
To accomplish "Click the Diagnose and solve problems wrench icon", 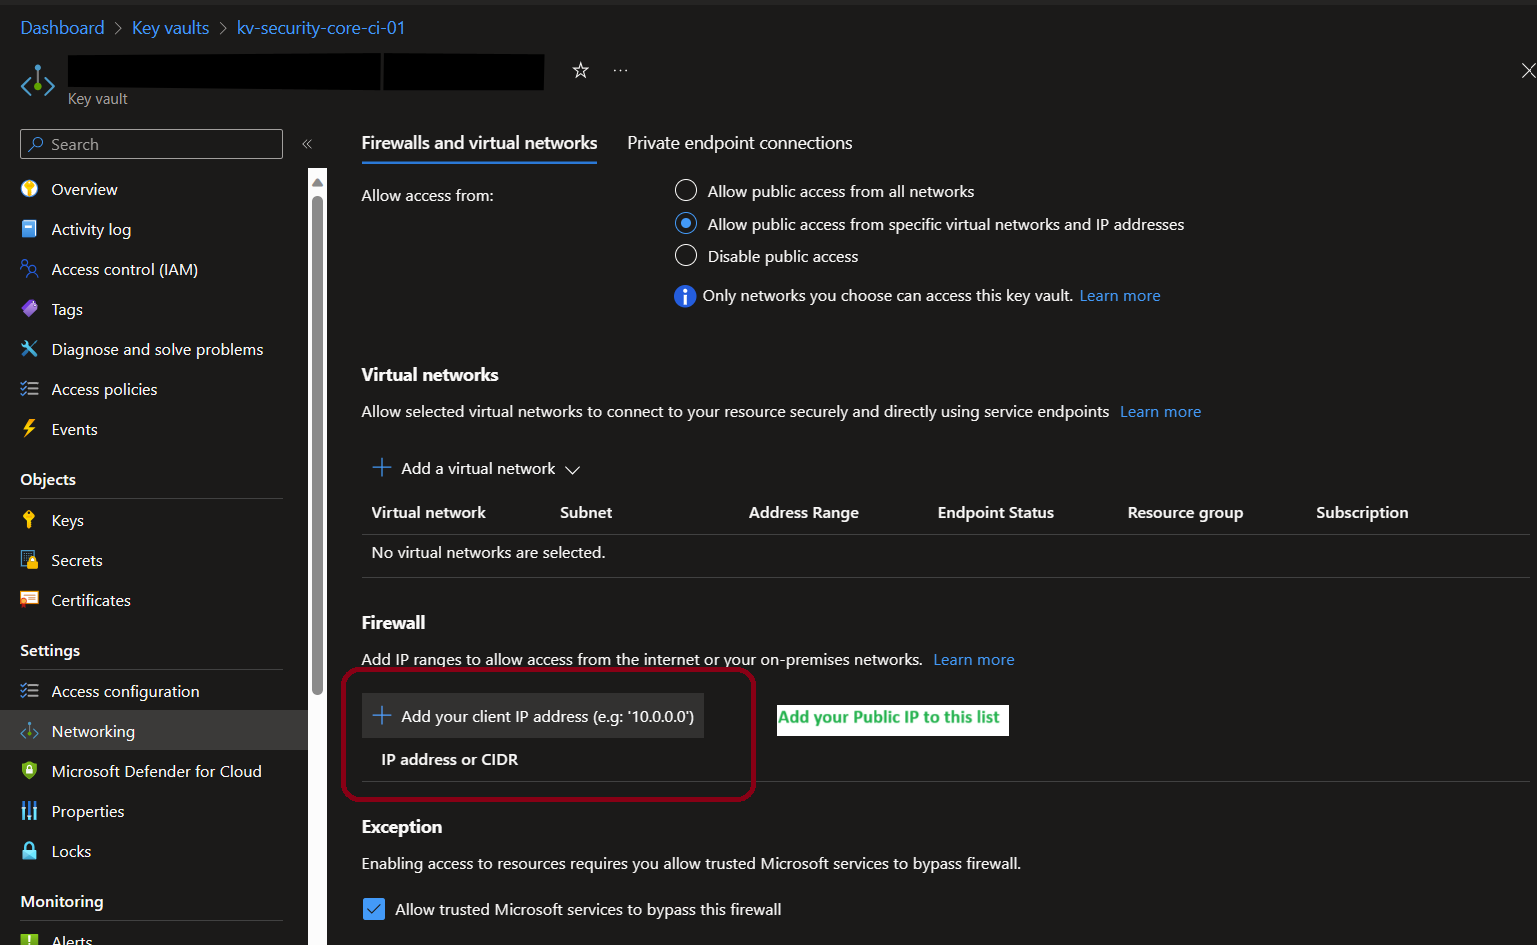I will coord(30,349).
